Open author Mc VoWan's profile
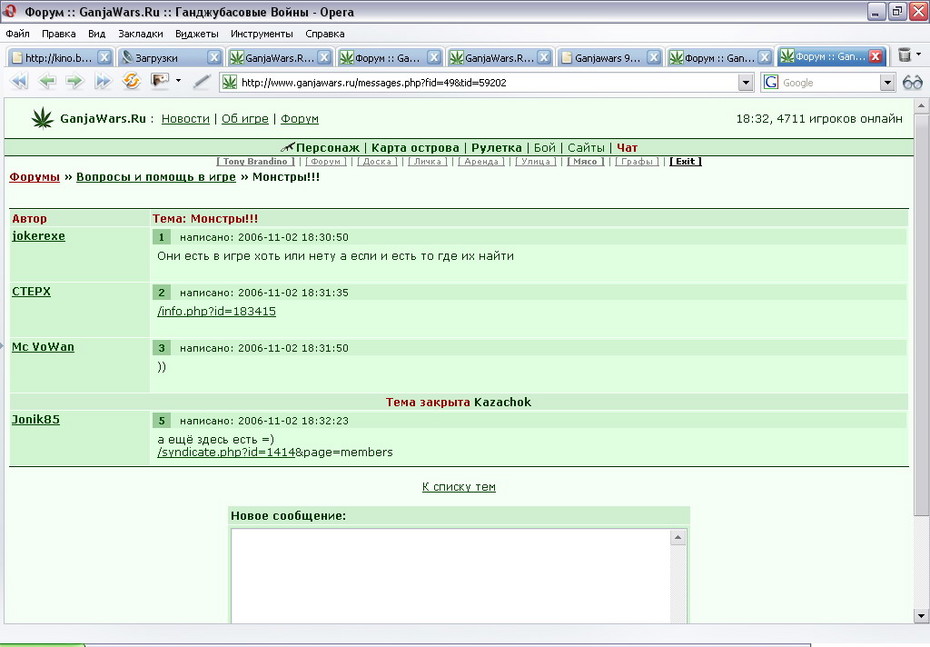This screenshot has height=647, width=930. tap(43, 346)
